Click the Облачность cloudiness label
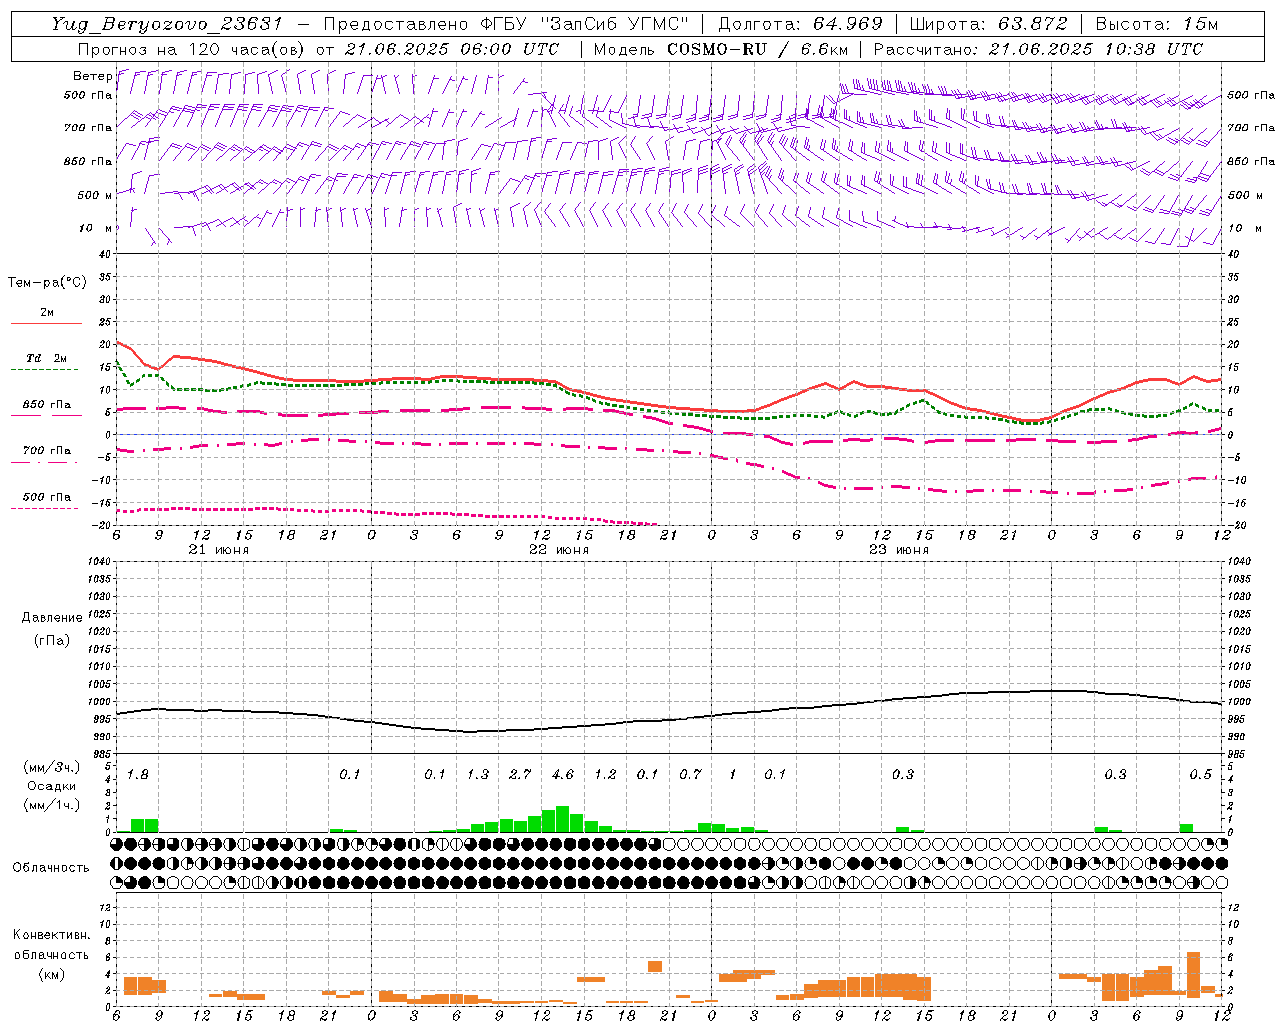The image size is (1280, 1024). tap(51, 867)
